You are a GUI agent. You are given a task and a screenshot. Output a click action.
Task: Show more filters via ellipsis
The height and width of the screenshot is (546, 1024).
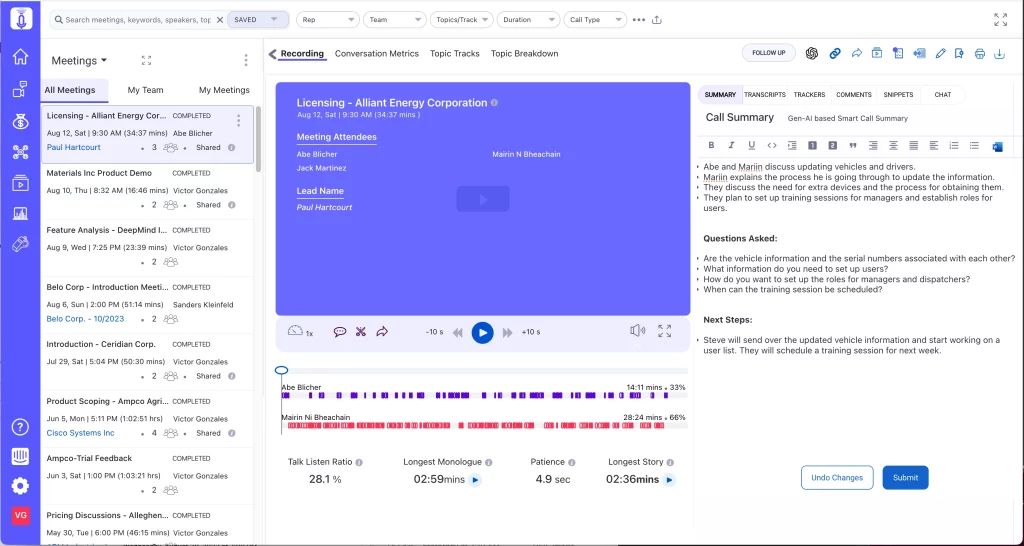[639, 20]
